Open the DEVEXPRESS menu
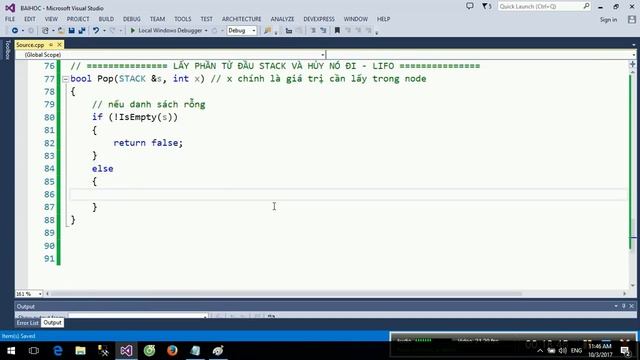Image resolution: width=640 pixels, height=360 pixels. click(x=319, y=19)
